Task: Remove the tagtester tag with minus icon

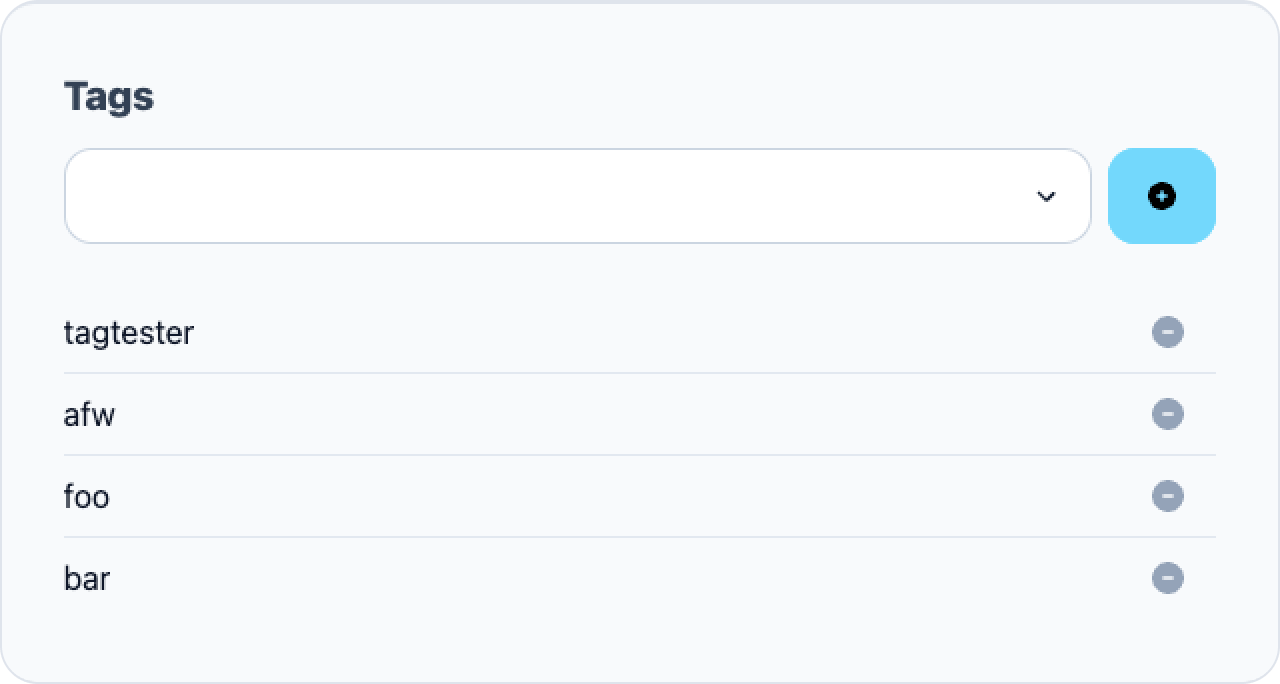Action: (1168, 332)
